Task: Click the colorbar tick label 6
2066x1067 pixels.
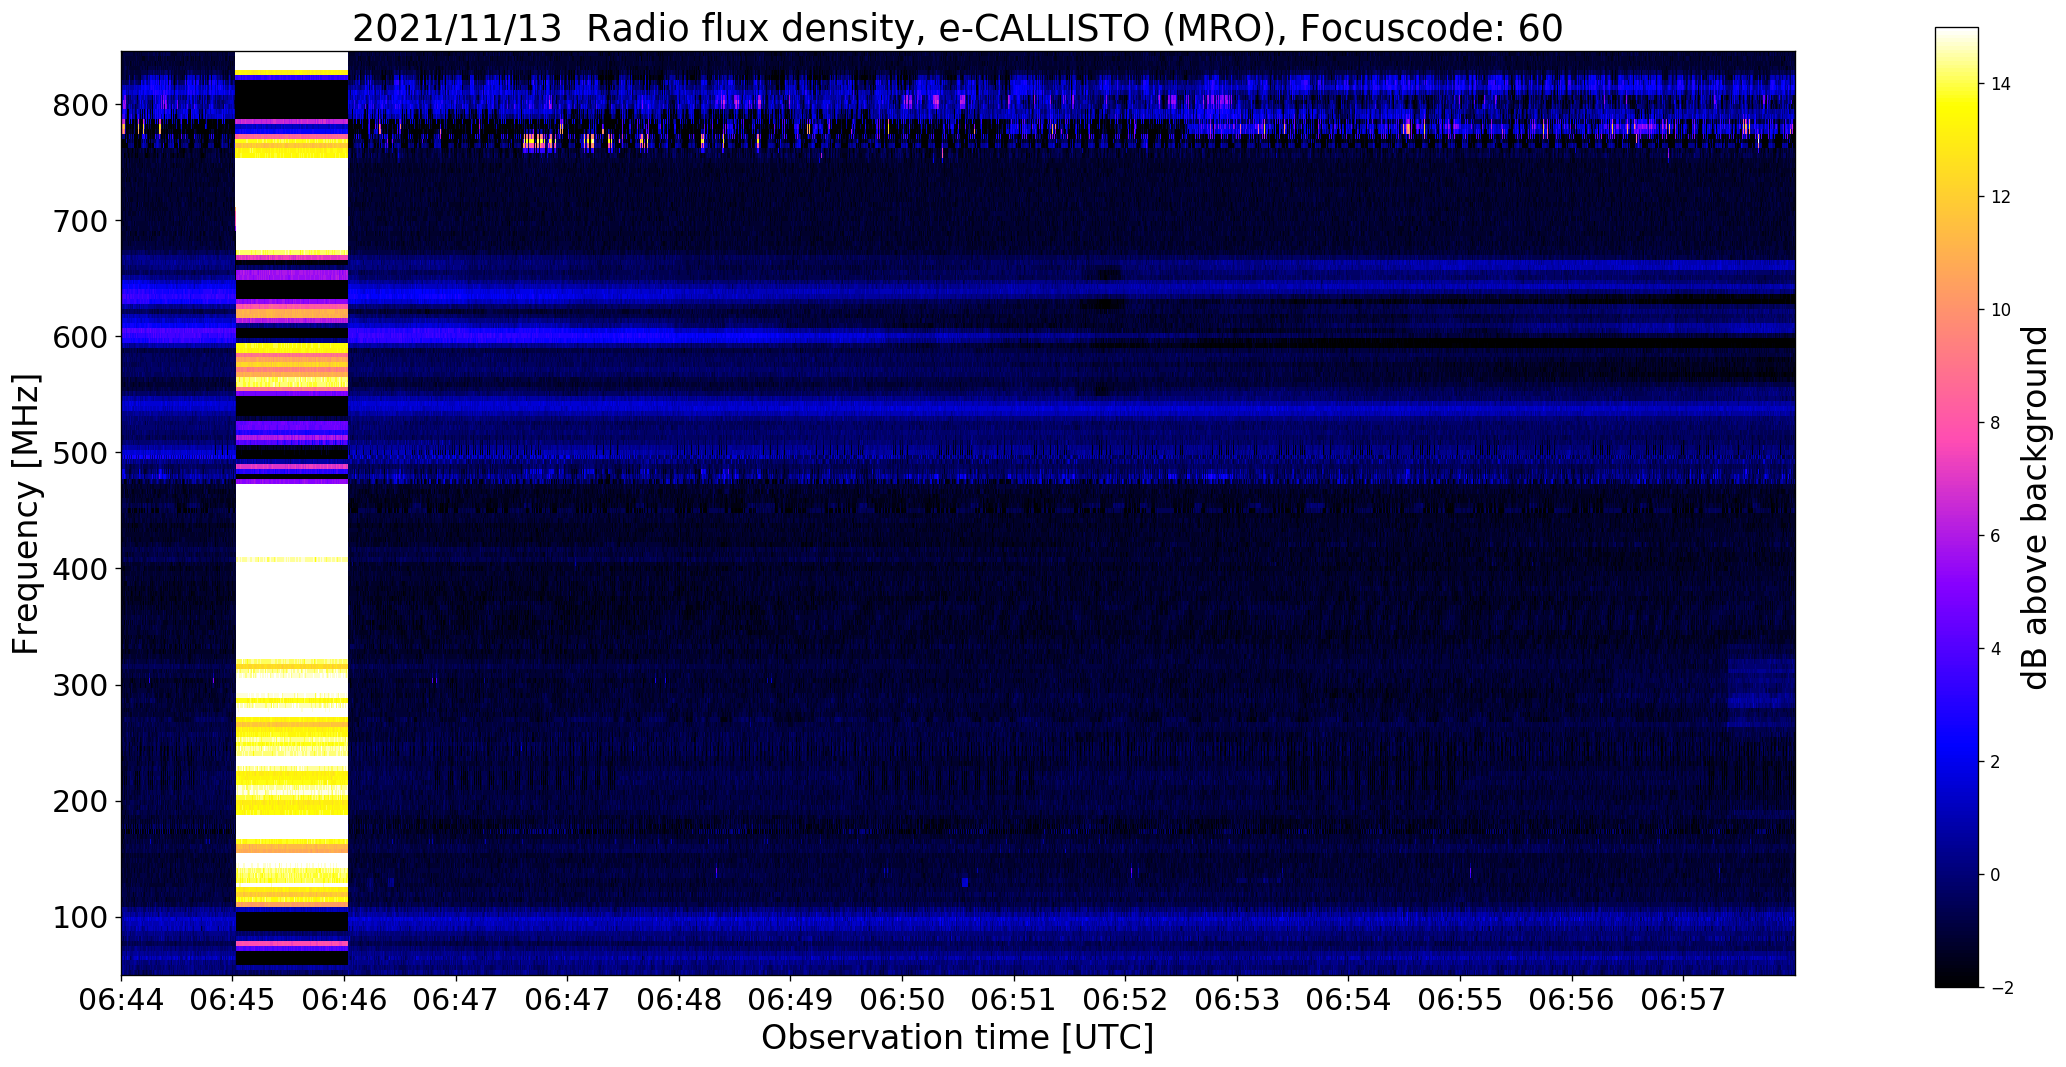Action: pyautogui.click(x=1996, y=536)
